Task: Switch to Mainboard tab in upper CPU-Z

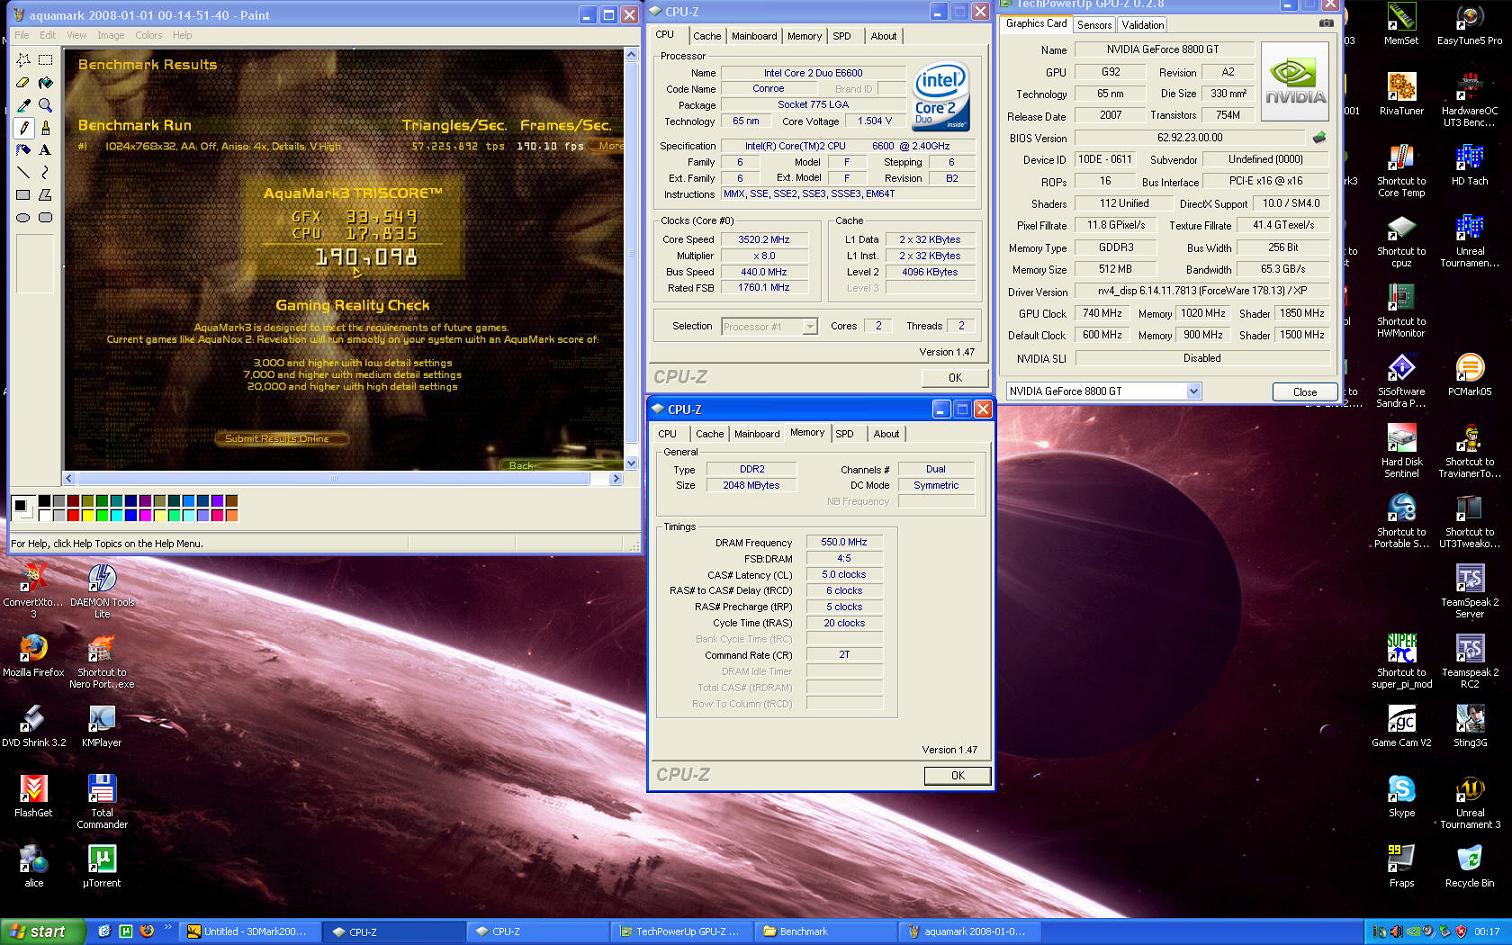Action: tap(754, 36)
